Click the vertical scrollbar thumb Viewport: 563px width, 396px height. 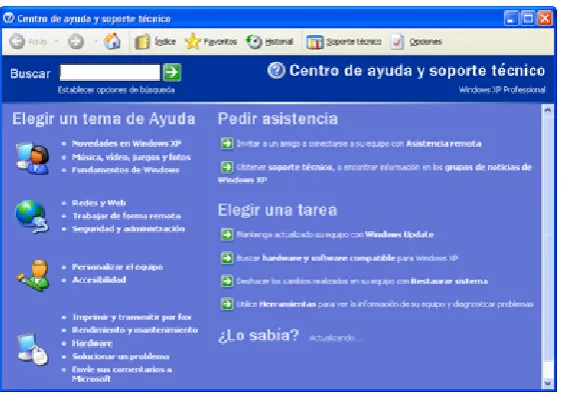(x=548, y=237)
